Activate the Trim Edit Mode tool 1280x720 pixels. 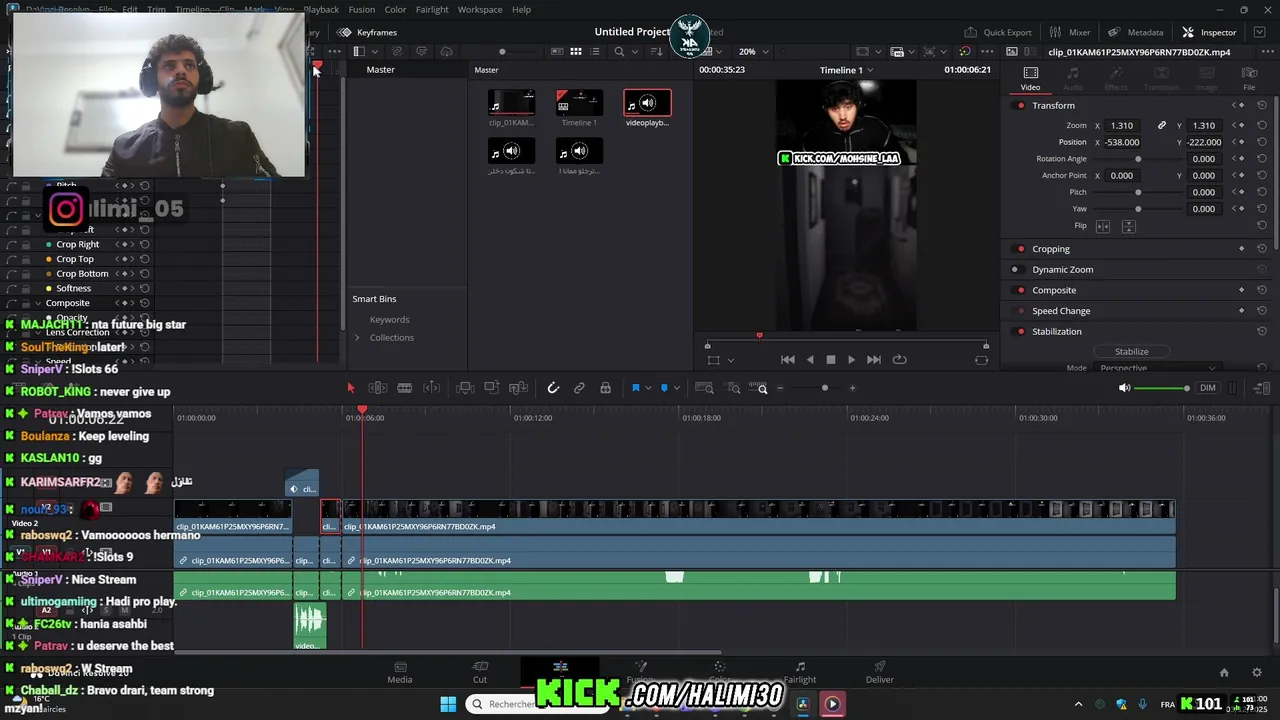point(378,388)
